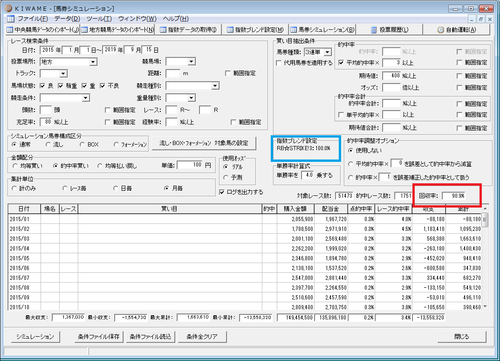
Task: Select レース毎 aggregation radio button
Action: (x=65, y=188)
